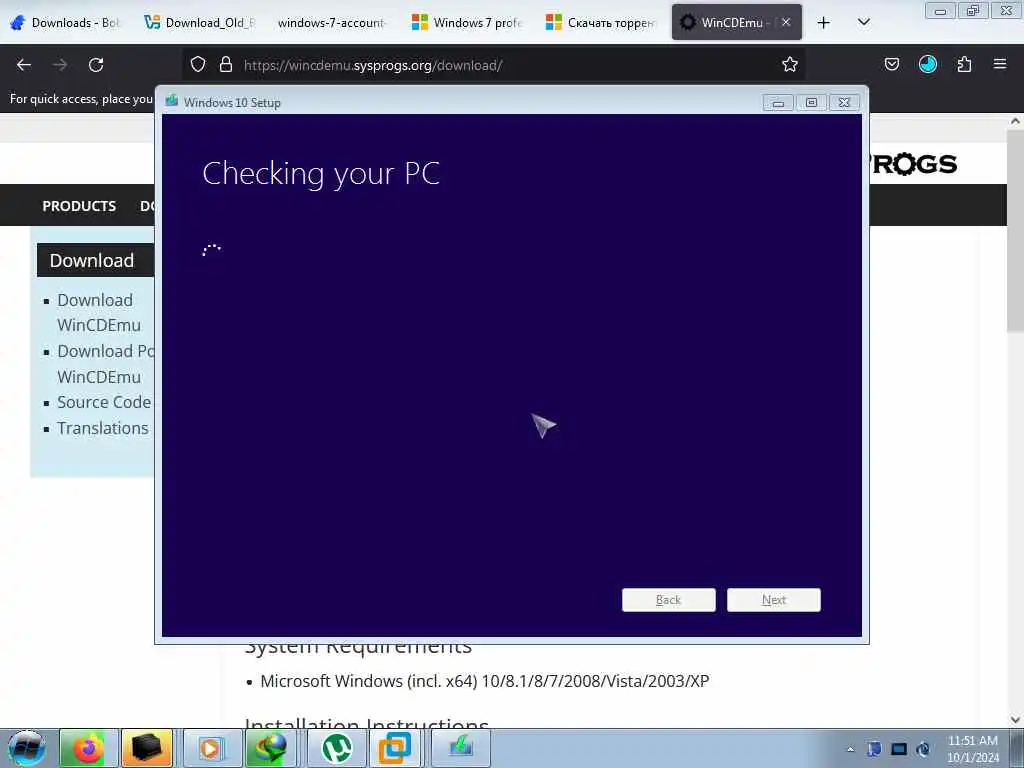Go back in browser history
Screen dimensions: 1024x768
24,65
